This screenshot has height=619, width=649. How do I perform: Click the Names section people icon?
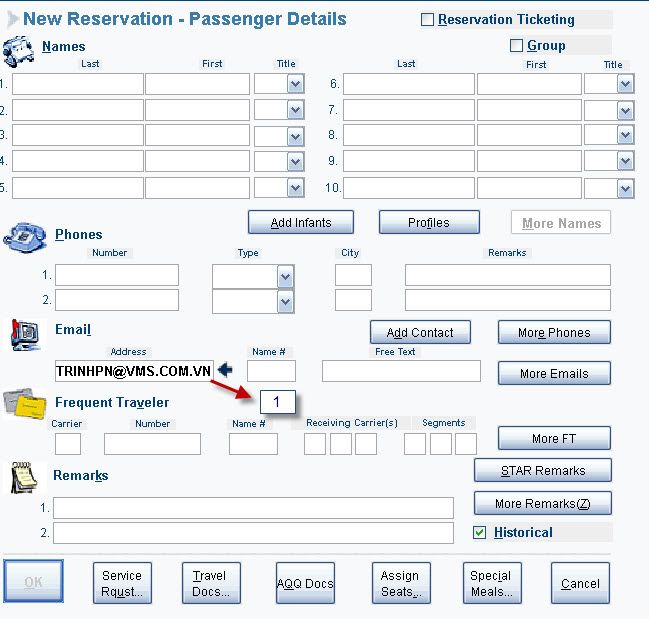click(x=18, y=51)
